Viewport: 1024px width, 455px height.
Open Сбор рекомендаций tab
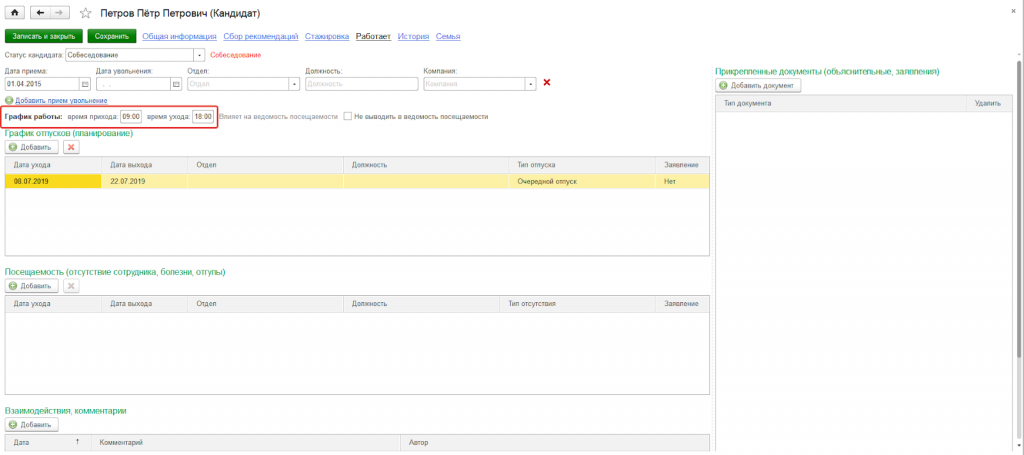261,37
